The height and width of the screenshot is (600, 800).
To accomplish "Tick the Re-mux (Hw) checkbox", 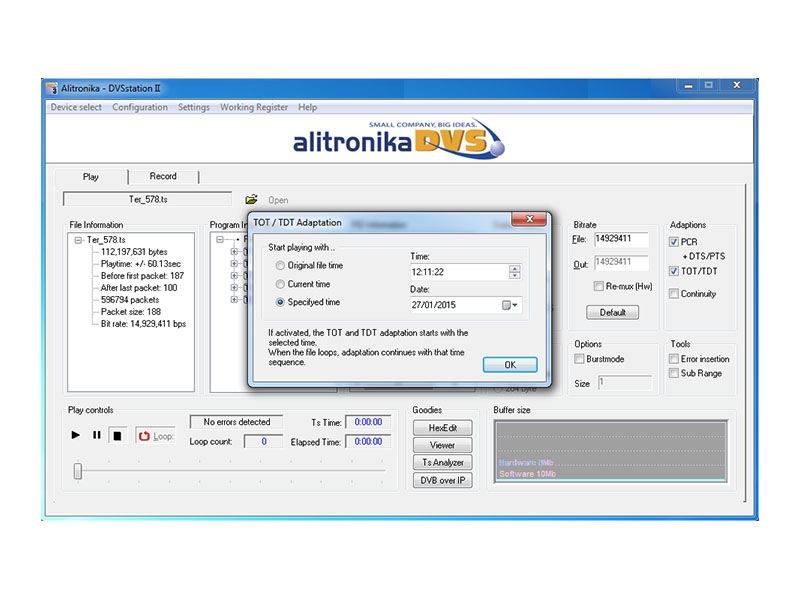I will tap(599, 286).
